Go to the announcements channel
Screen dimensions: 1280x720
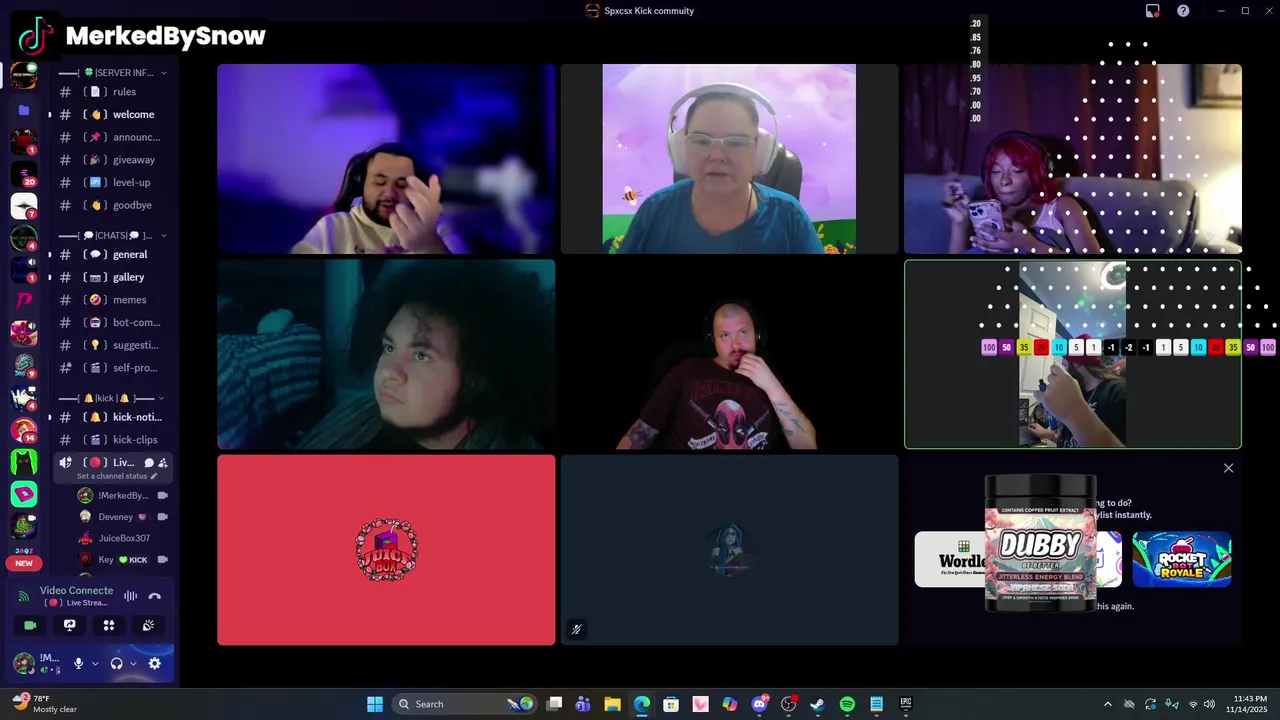(111, 137)
